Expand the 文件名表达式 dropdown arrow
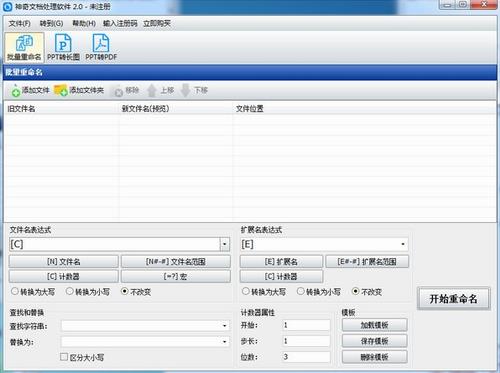The height and width of the screenshot is (373, 500). [225, 244]
